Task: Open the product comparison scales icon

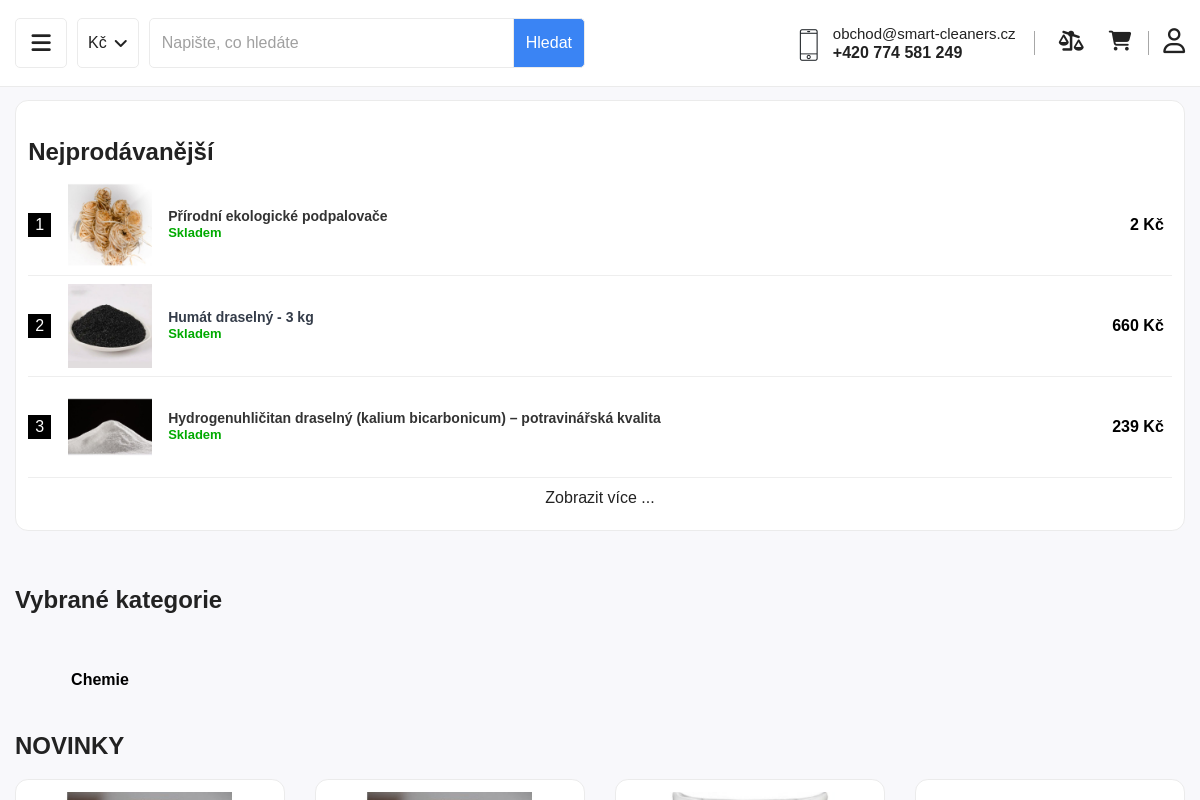Action: [x=1071, y=41]
